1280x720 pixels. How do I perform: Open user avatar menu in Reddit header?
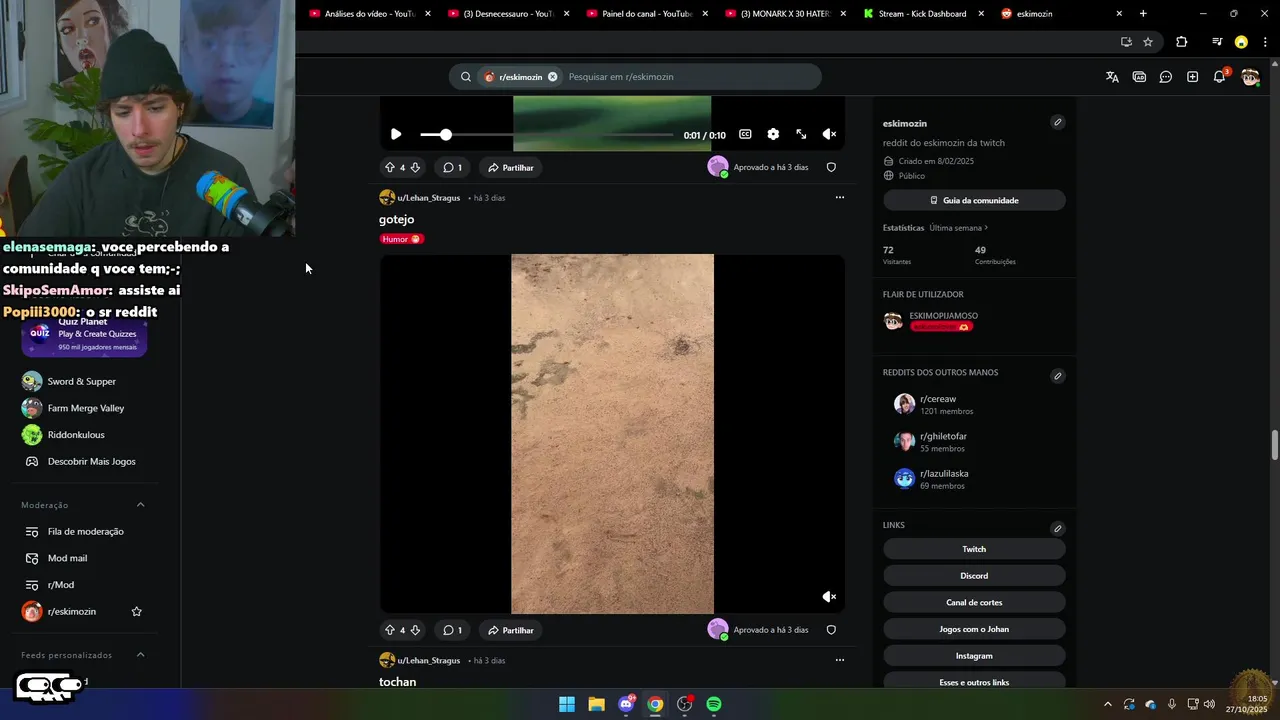coord(1250,77)
